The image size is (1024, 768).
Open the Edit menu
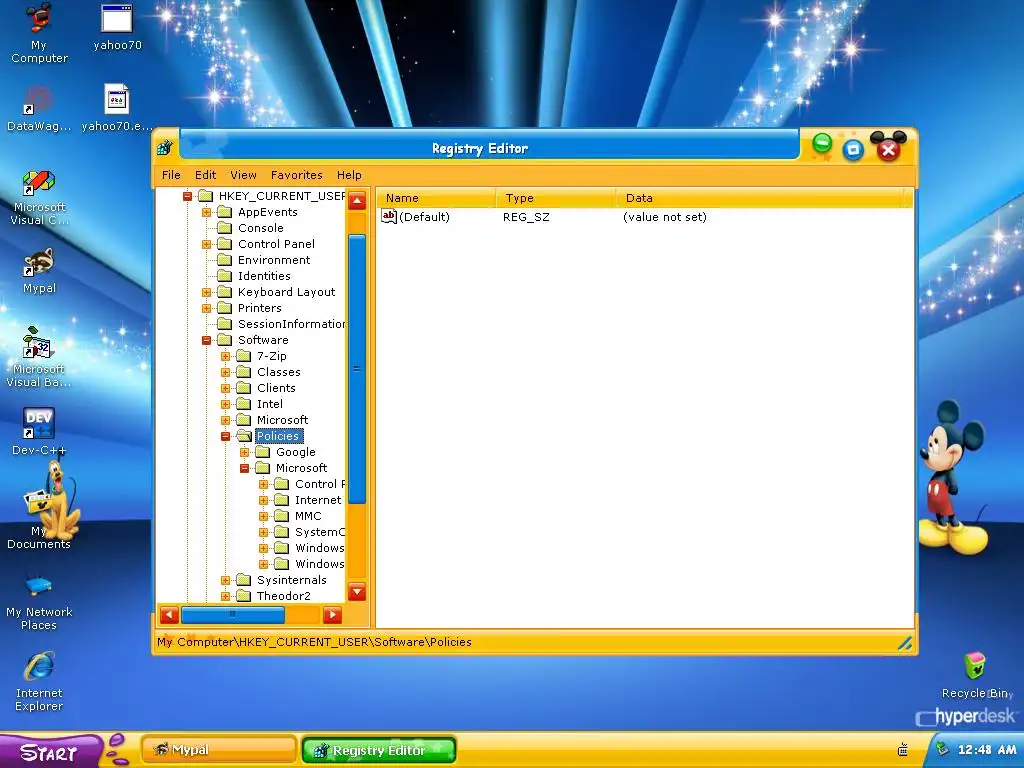pyautogui.click(x=205, y=175)
